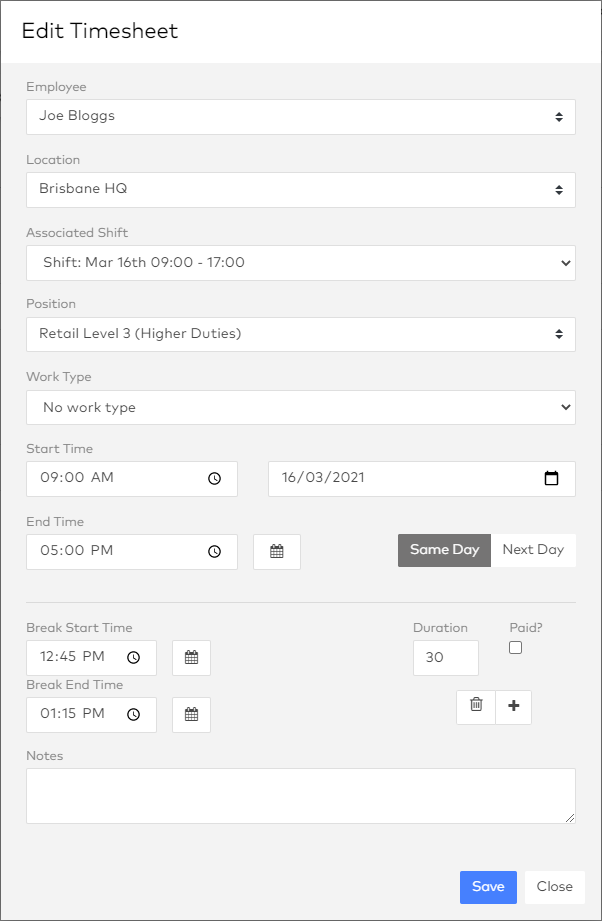This screenshot has height=921, width=602.
Task: Add another break with the plus button
Action: pos(514,706)
